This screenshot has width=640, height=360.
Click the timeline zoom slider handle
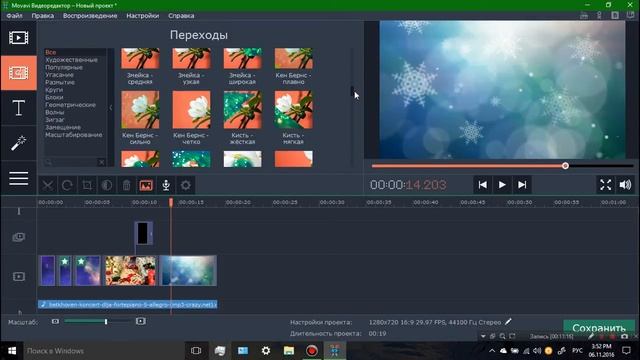[106, 322]
